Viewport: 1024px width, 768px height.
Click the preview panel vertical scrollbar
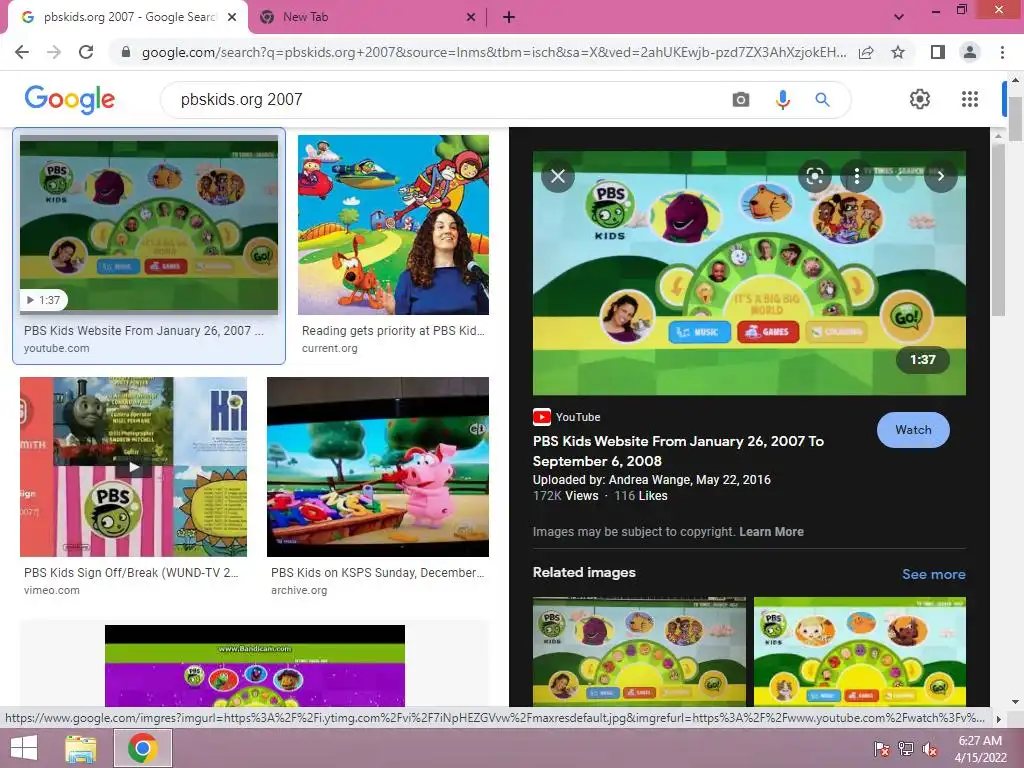coord(998,229)
